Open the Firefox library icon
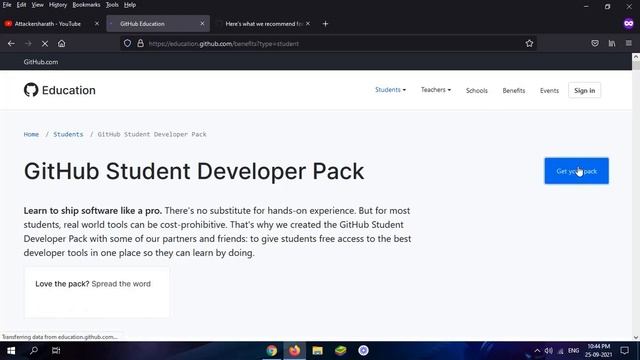This screenshot has width=640, height=360. click(612, 43)
